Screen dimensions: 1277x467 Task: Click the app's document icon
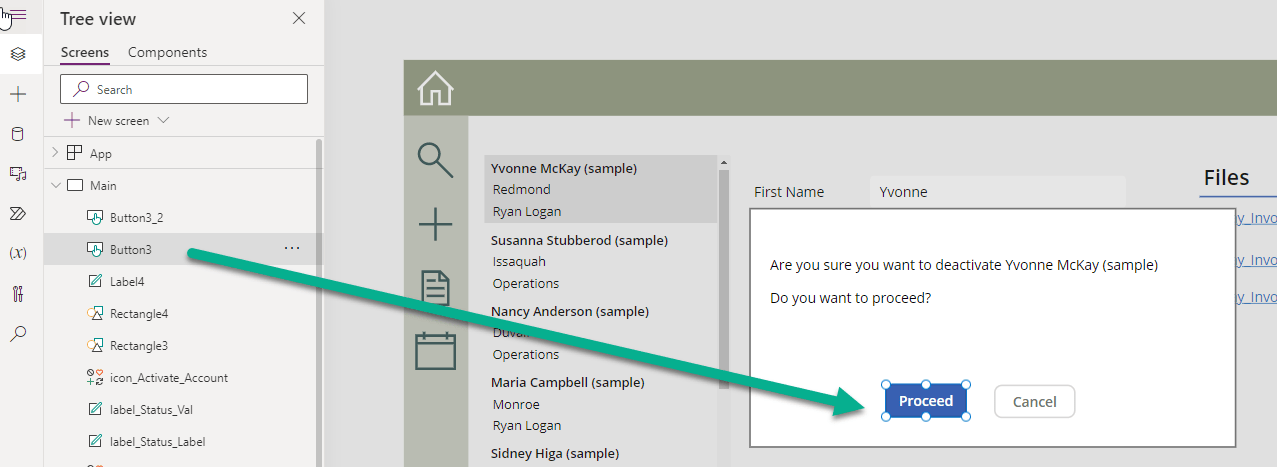pos(435,289)
